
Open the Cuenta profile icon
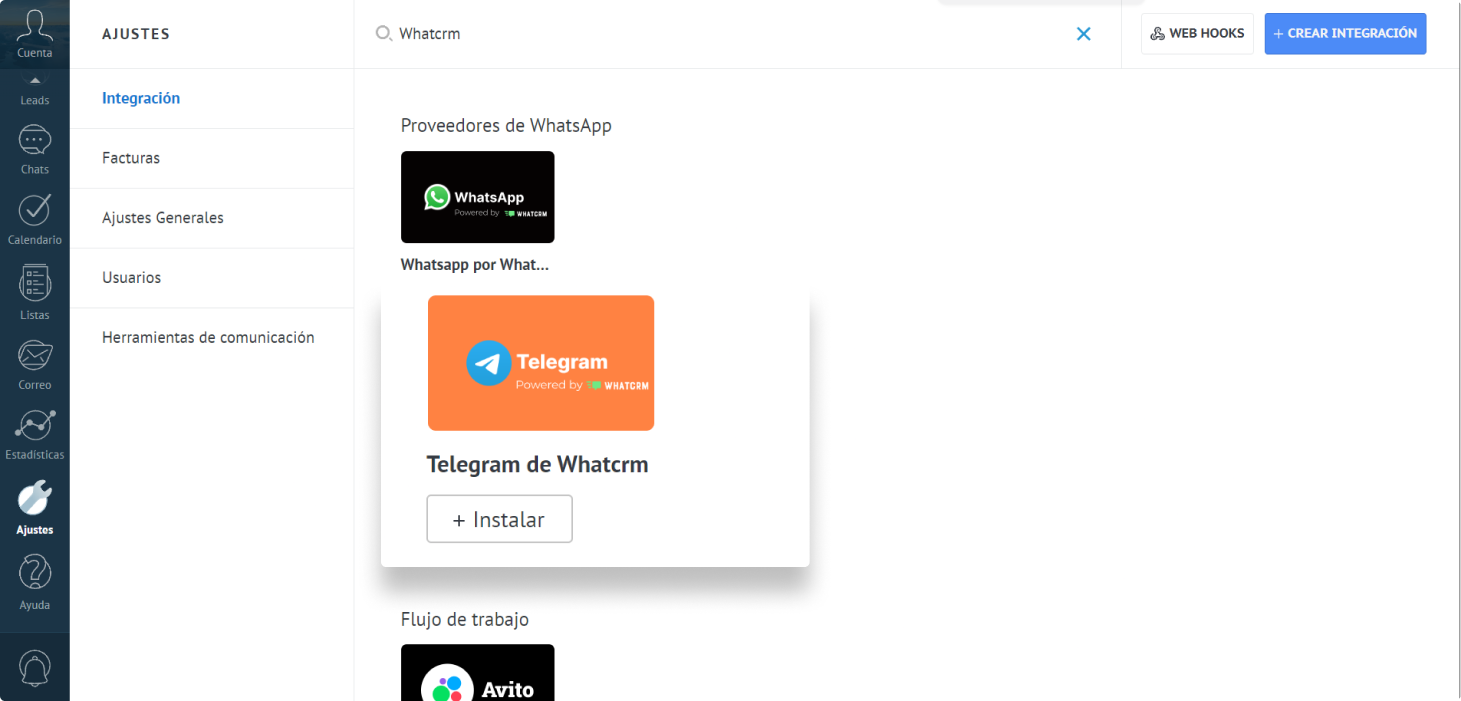(34, 30)
